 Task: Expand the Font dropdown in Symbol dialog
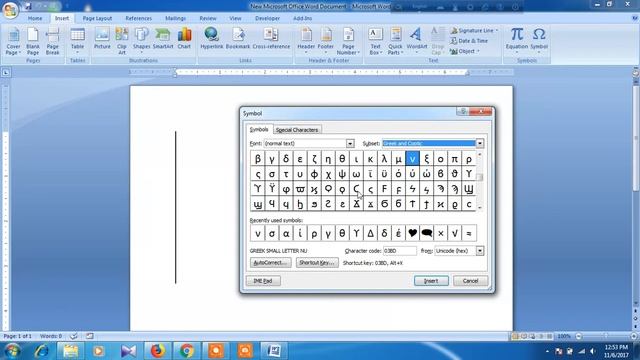[x=350, y=143]
